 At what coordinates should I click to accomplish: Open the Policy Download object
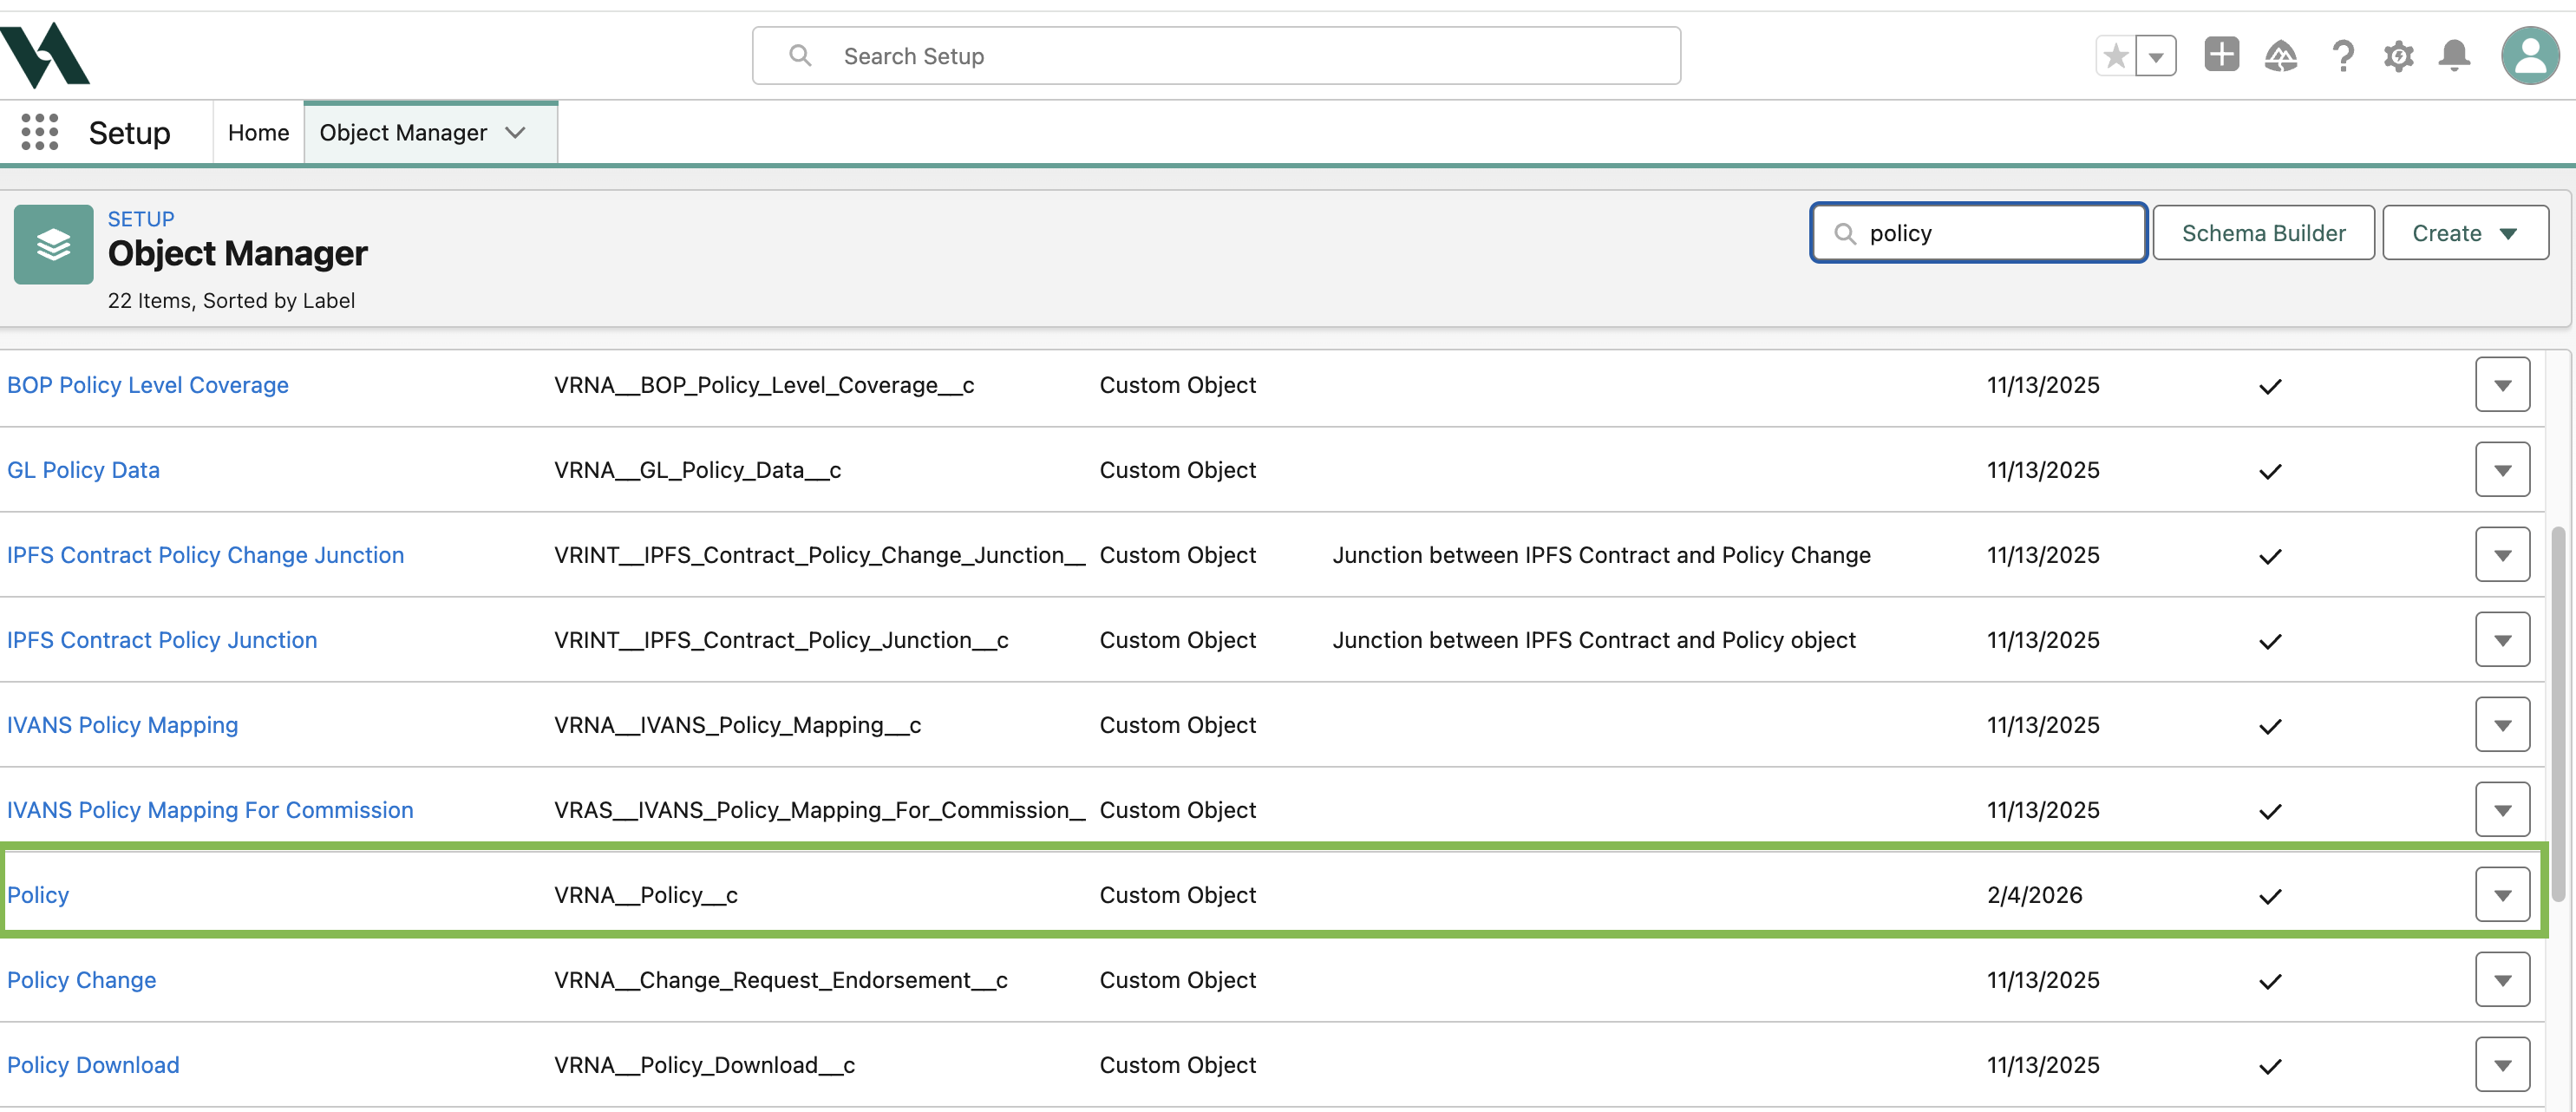tap(93, 1065)
